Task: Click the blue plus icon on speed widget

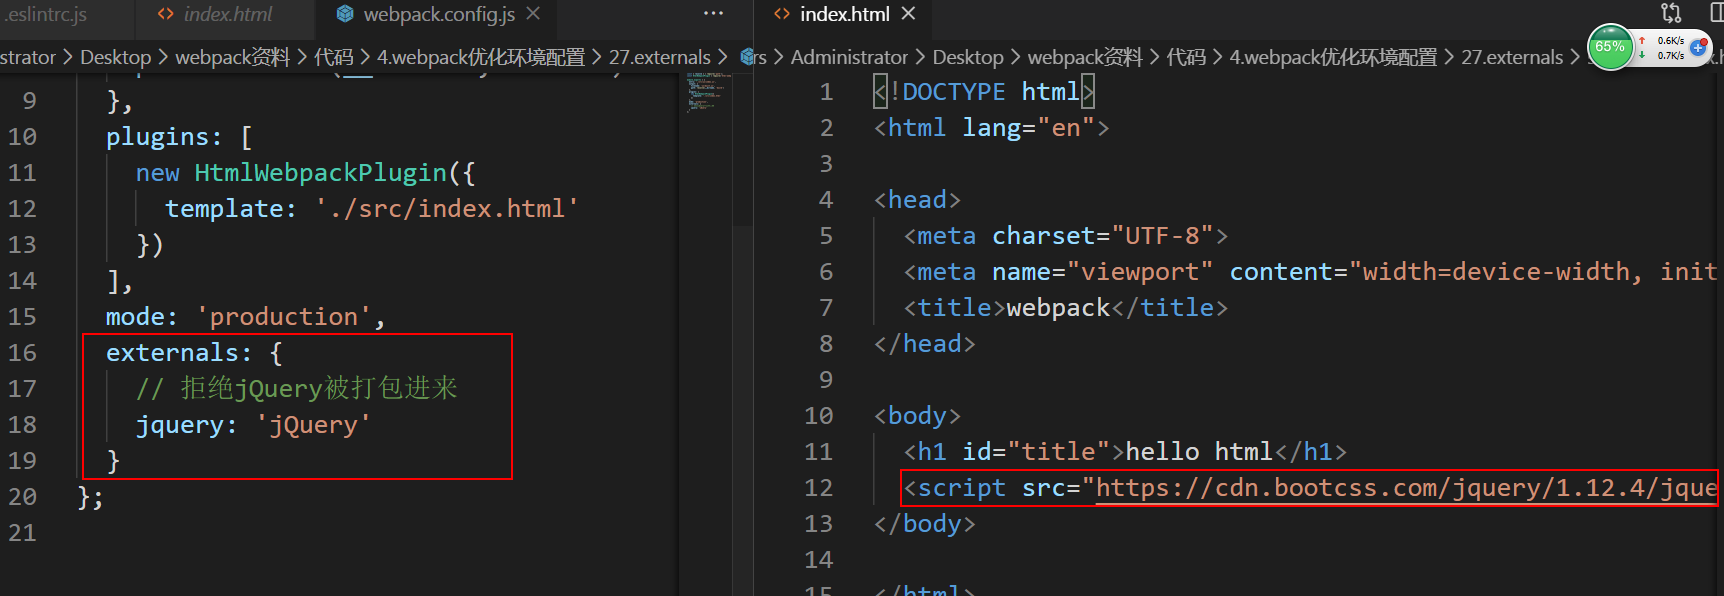Action: coord(1698,48)
